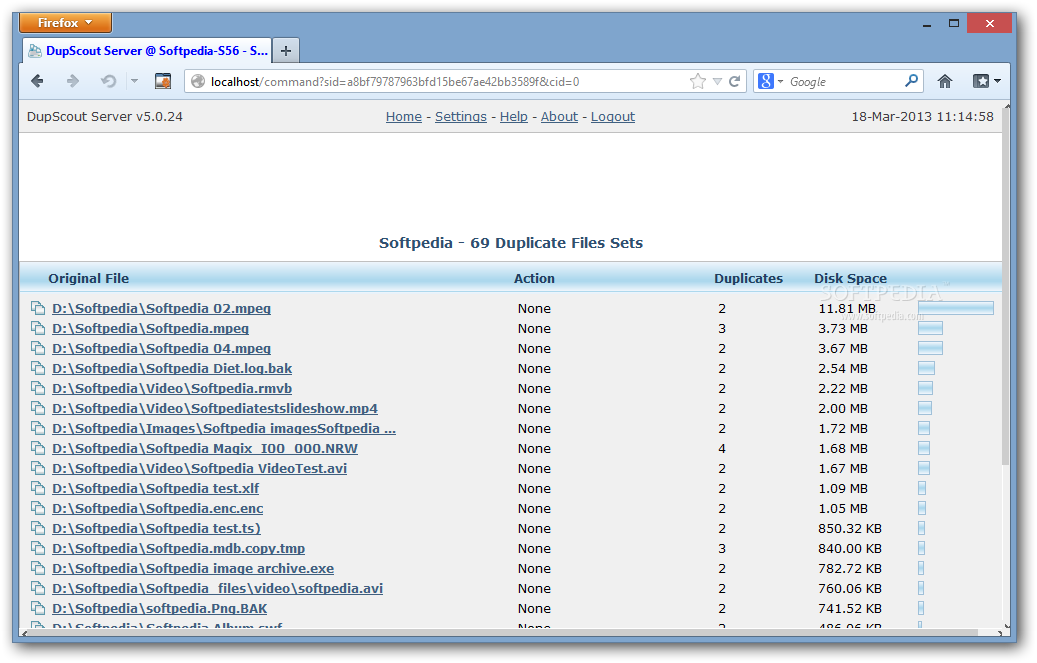Open the Firefox application menu dropdown
Viewport: 1037px width, 663px height.
[66, 22]
